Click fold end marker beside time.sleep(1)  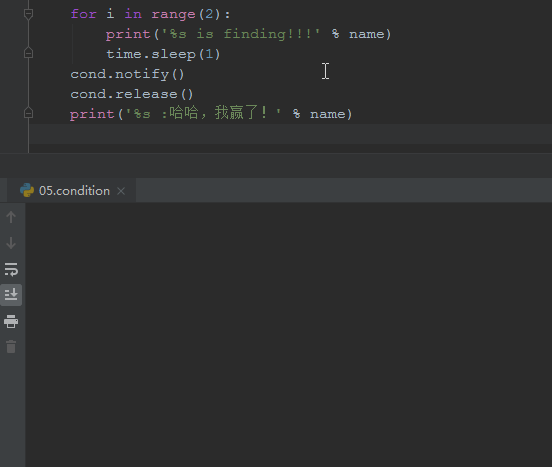click(x=29, y=53)
